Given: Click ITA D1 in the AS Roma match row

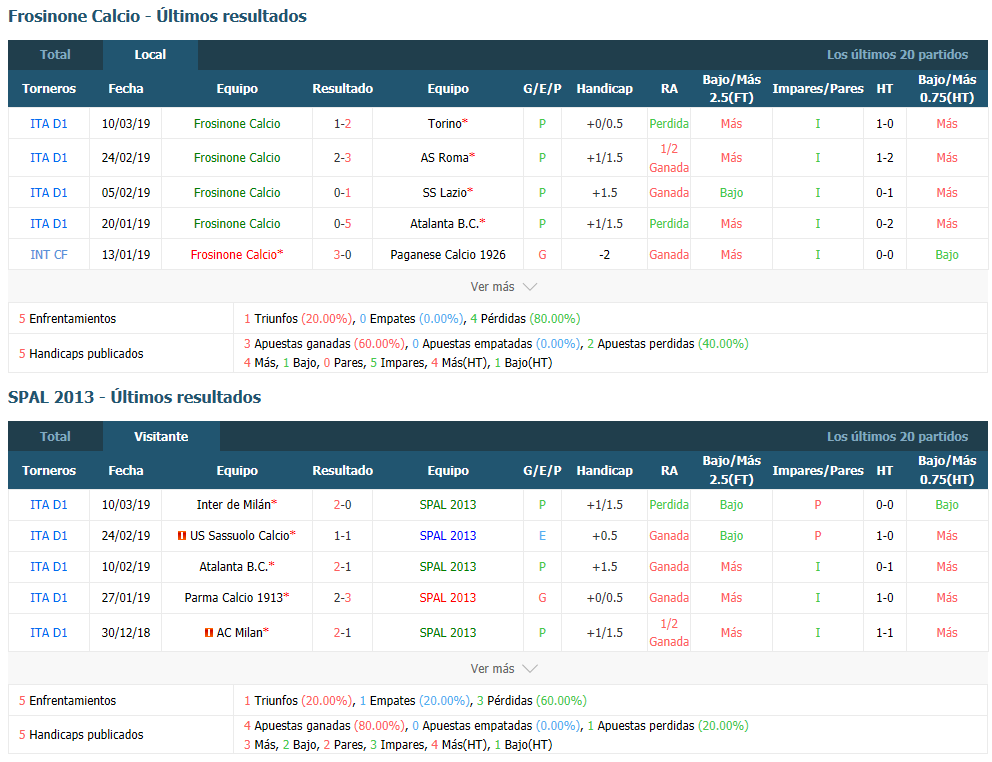Looking at the screenshot, I should [49, 158].
